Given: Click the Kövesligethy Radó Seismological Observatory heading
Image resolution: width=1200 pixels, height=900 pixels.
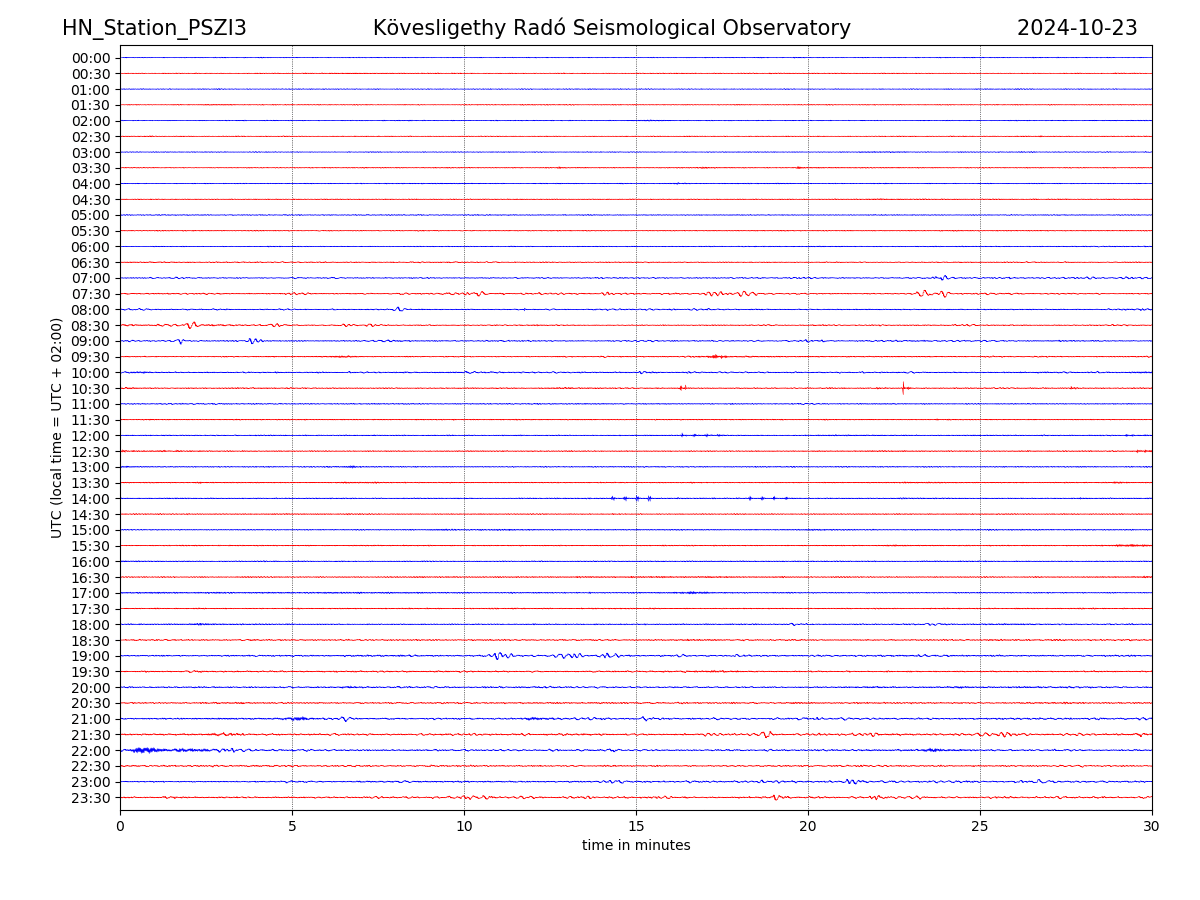Looking at the screenshot, I should (x=611, y=29).
